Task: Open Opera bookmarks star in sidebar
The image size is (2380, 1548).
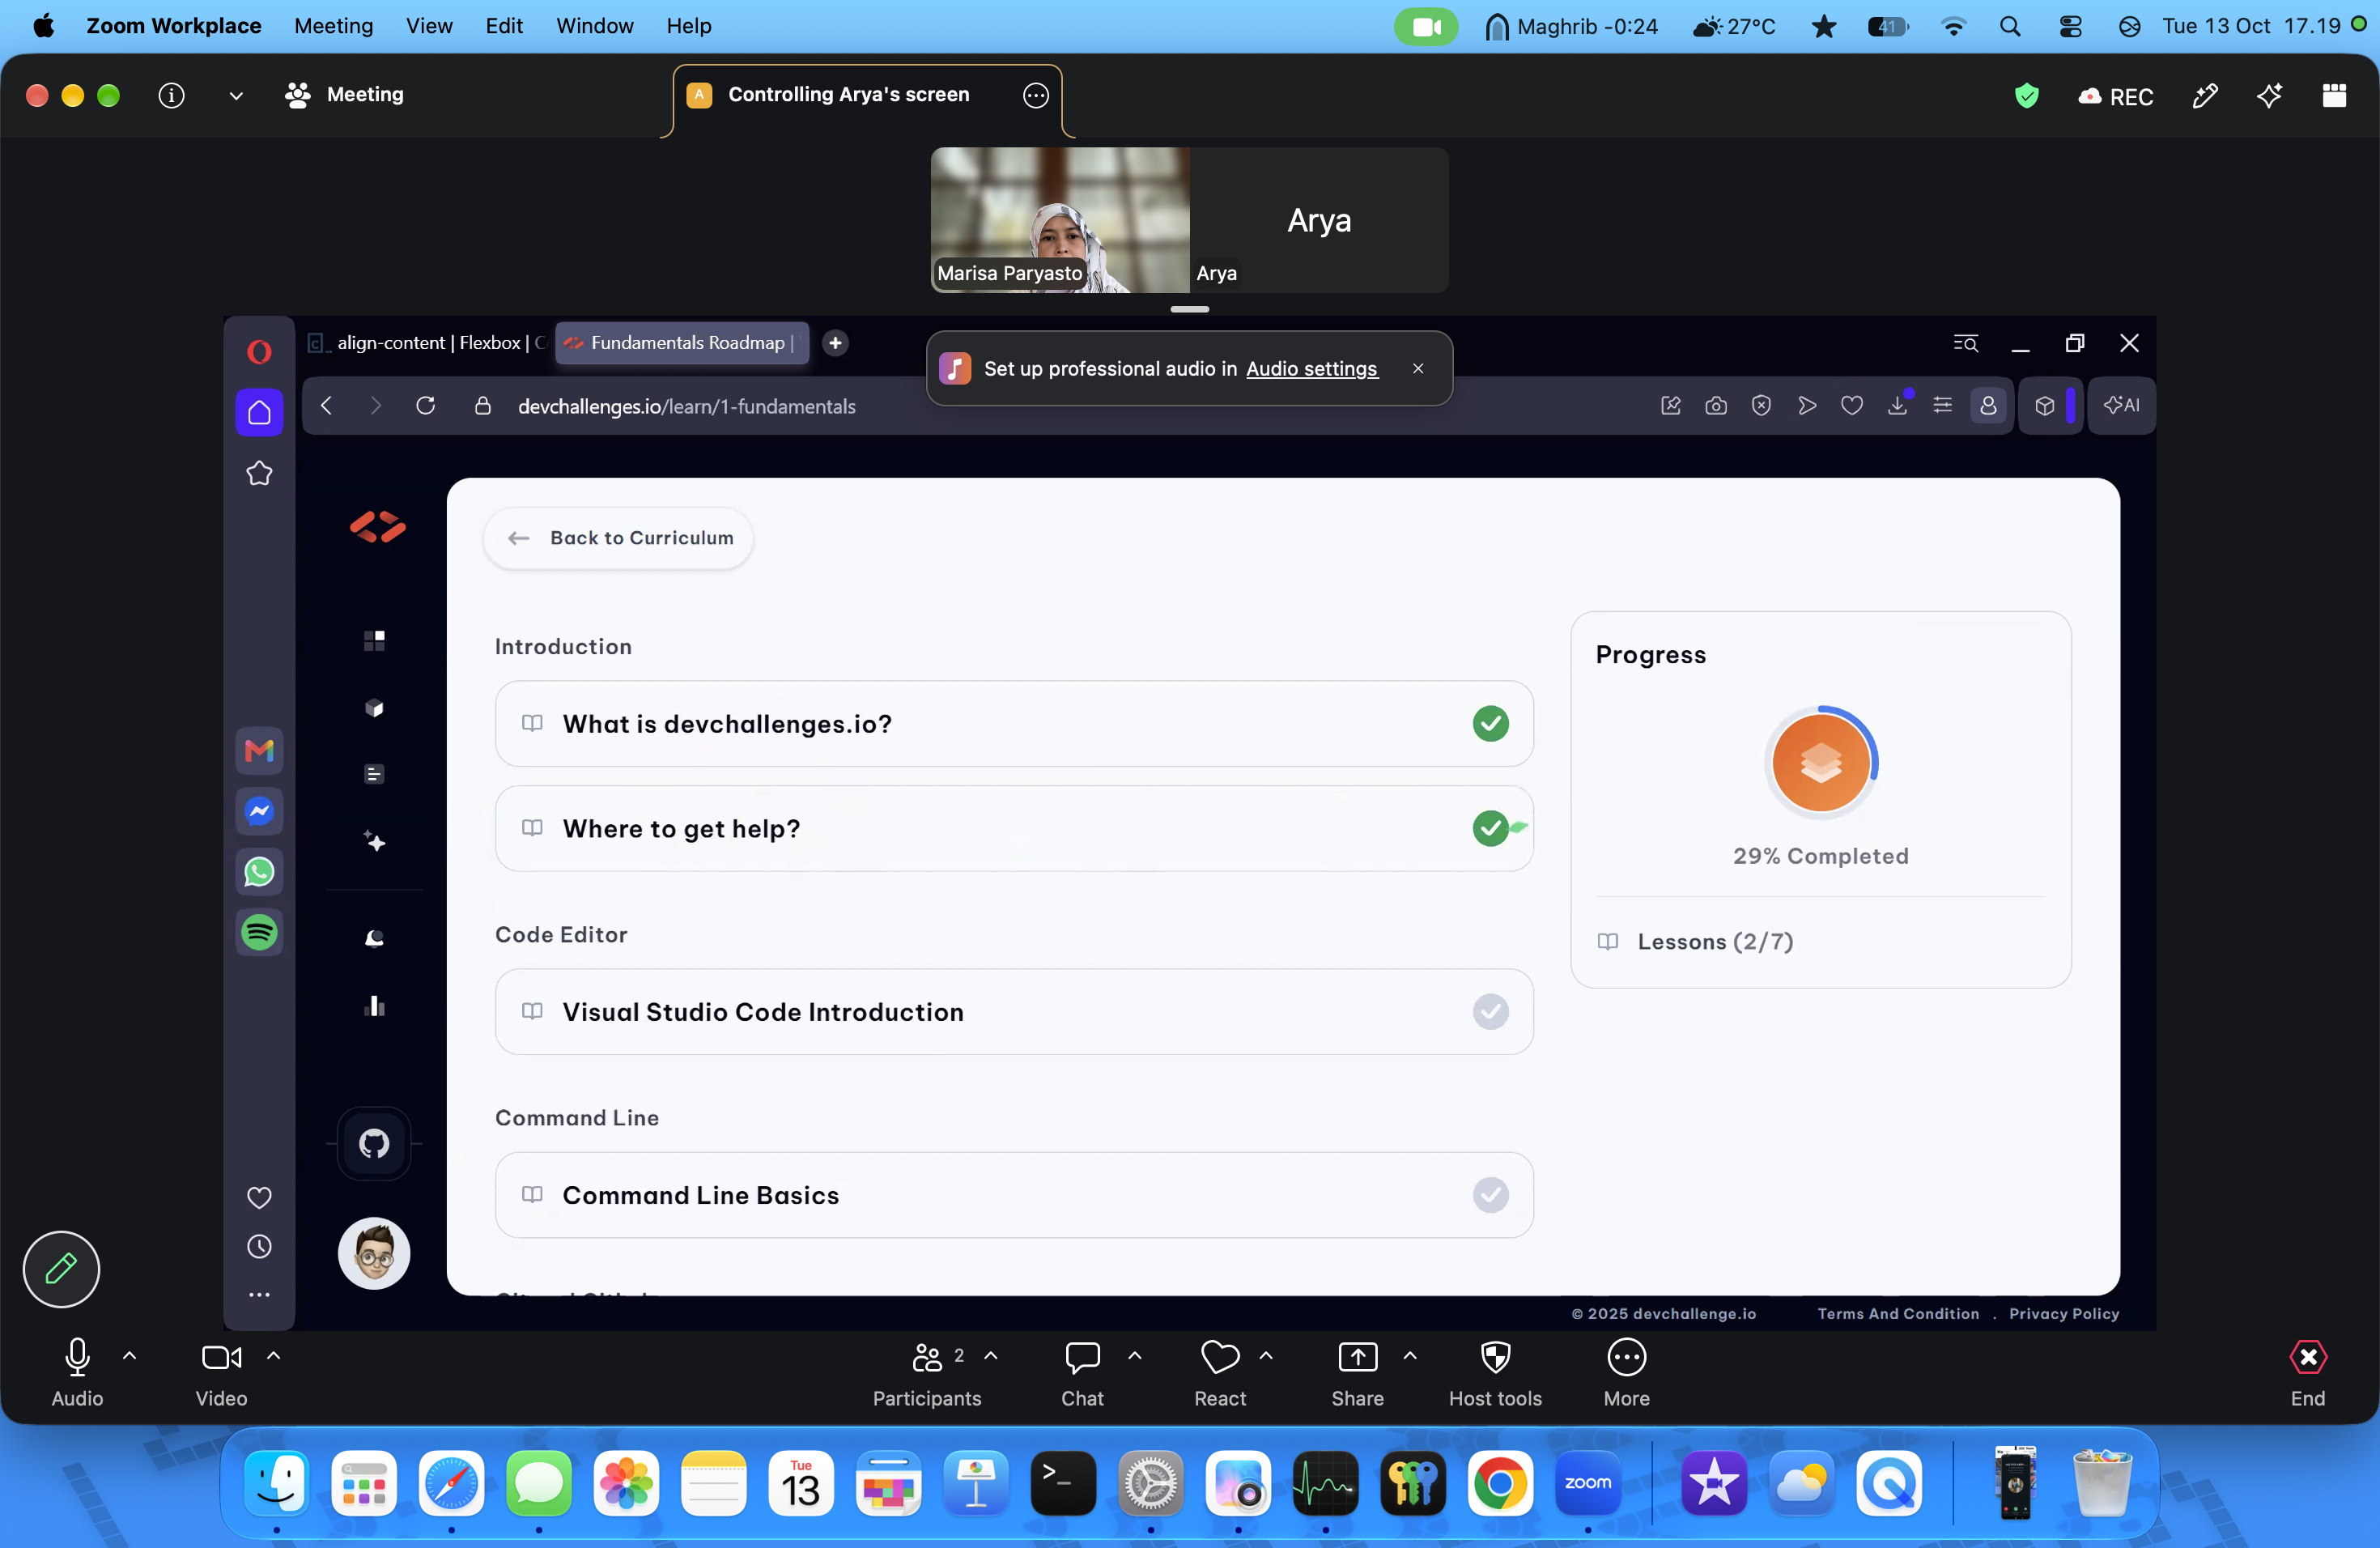Action: point(259,473)
